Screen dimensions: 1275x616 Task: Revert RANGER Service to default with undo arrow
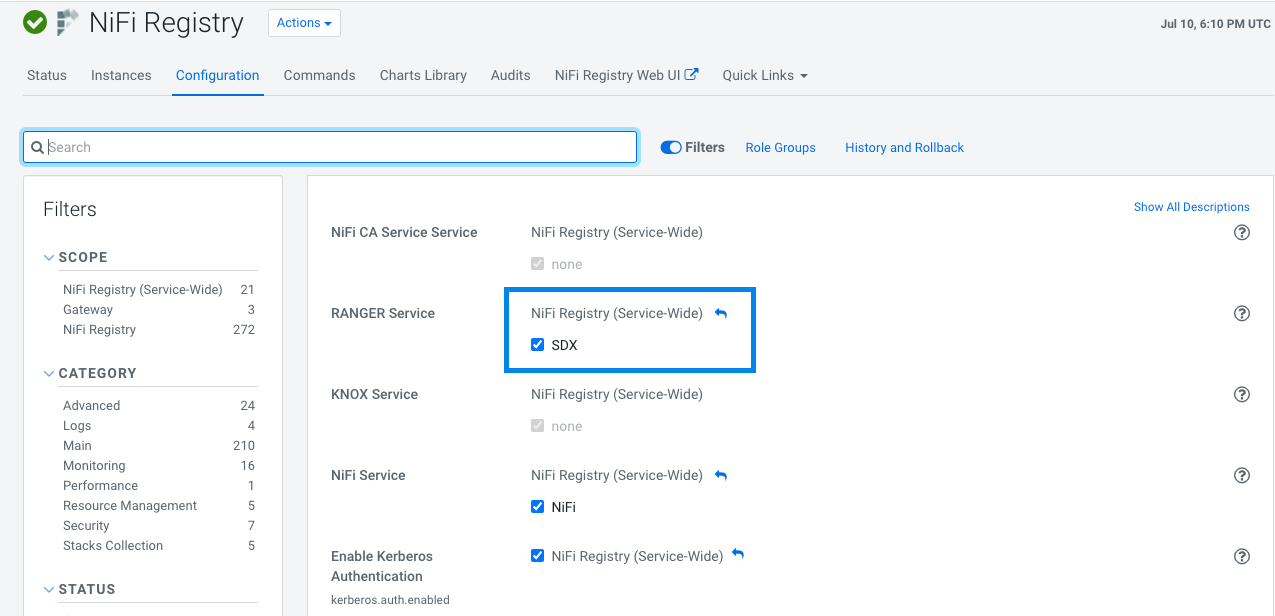pyautogui.click(x=721, y=313)
